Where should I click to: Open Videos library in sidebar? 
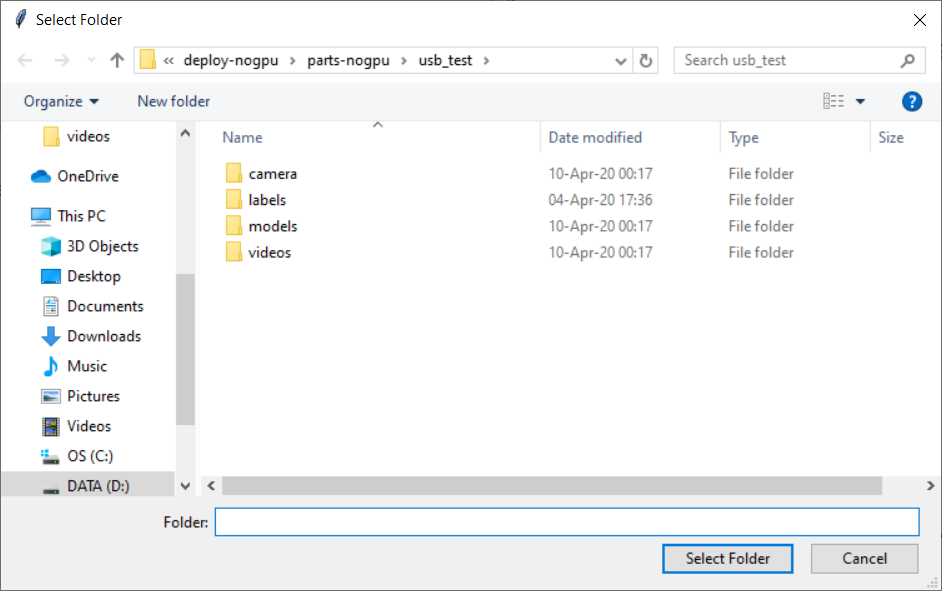point(89,426)
